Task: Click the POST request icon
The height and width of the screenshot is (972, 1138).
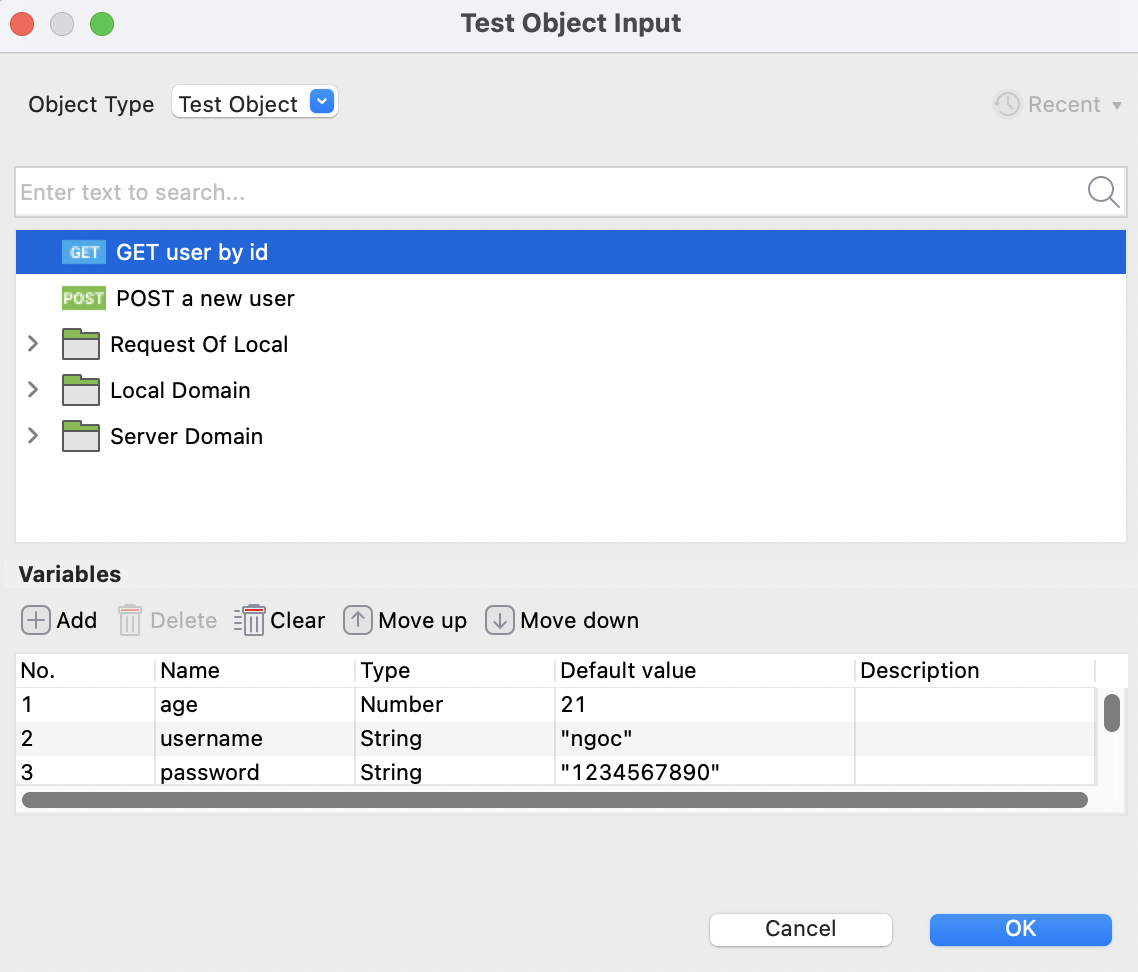Action: (83, 299)
